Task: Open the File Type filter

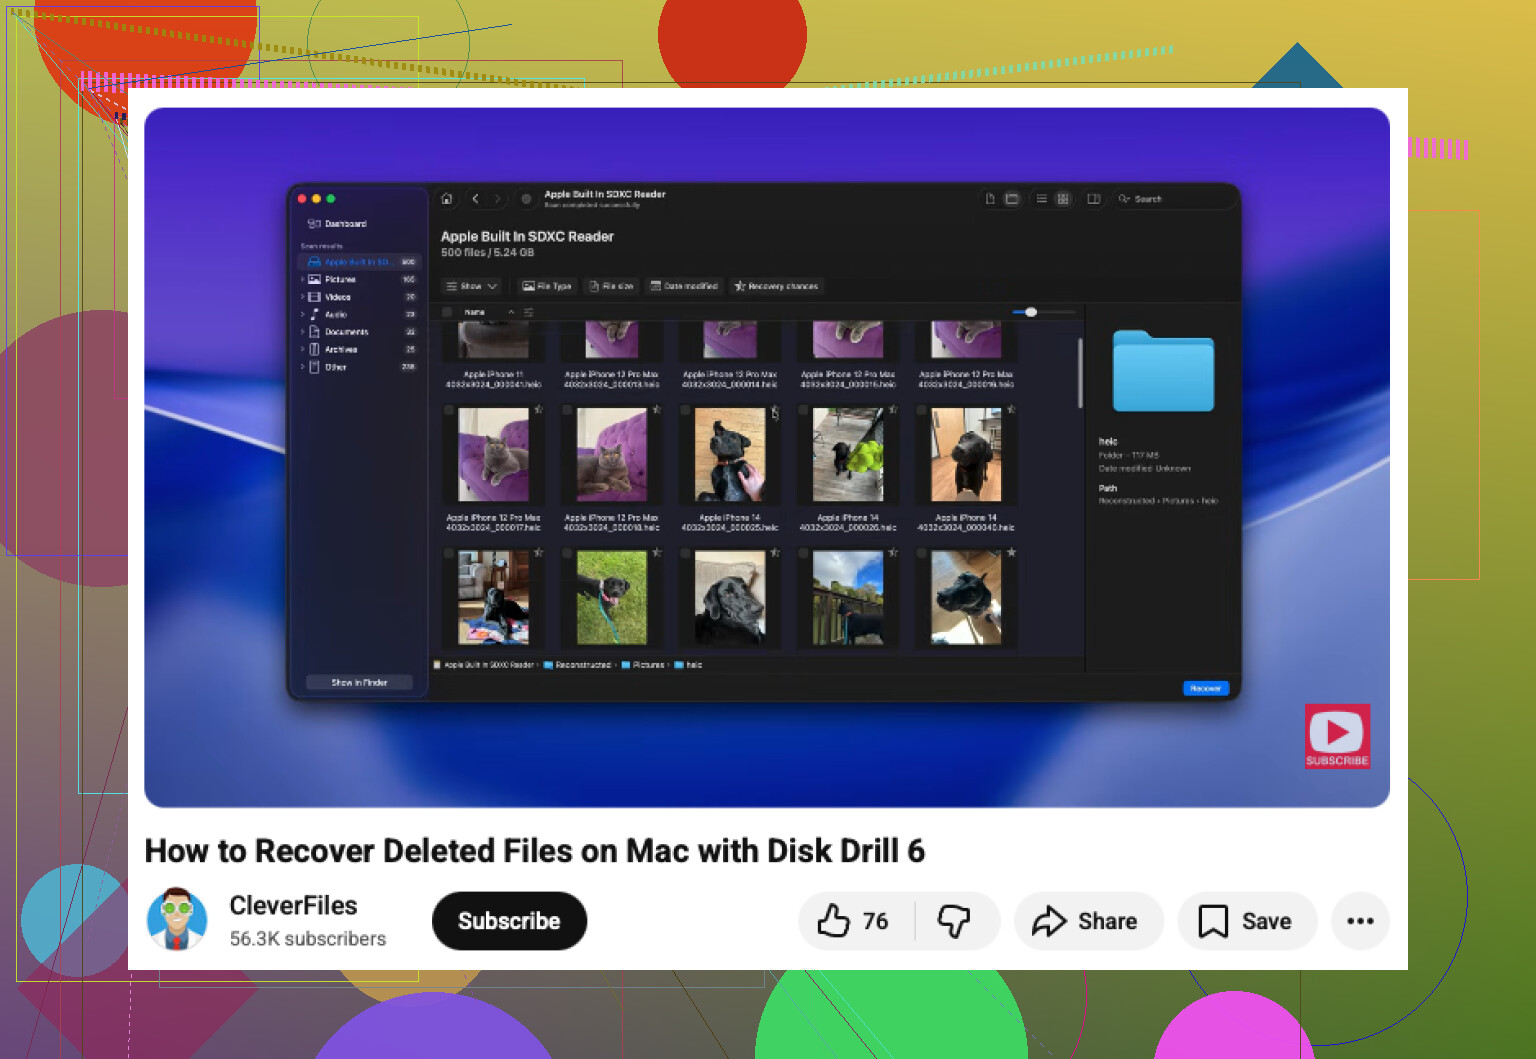Action: coord(547,286)
